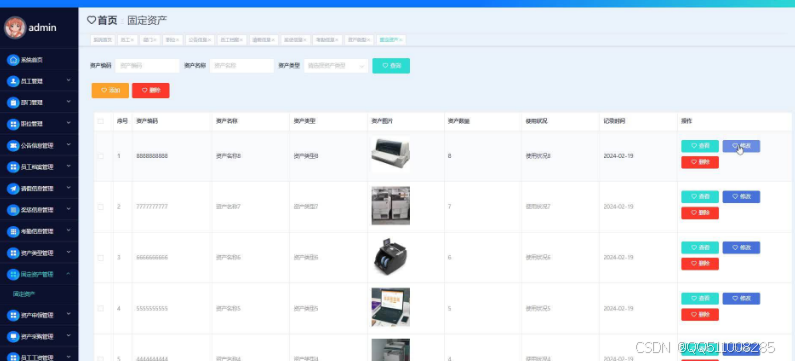Click the red 删除 button above the table
The image size is (795, 361).
tap(151, 90)
